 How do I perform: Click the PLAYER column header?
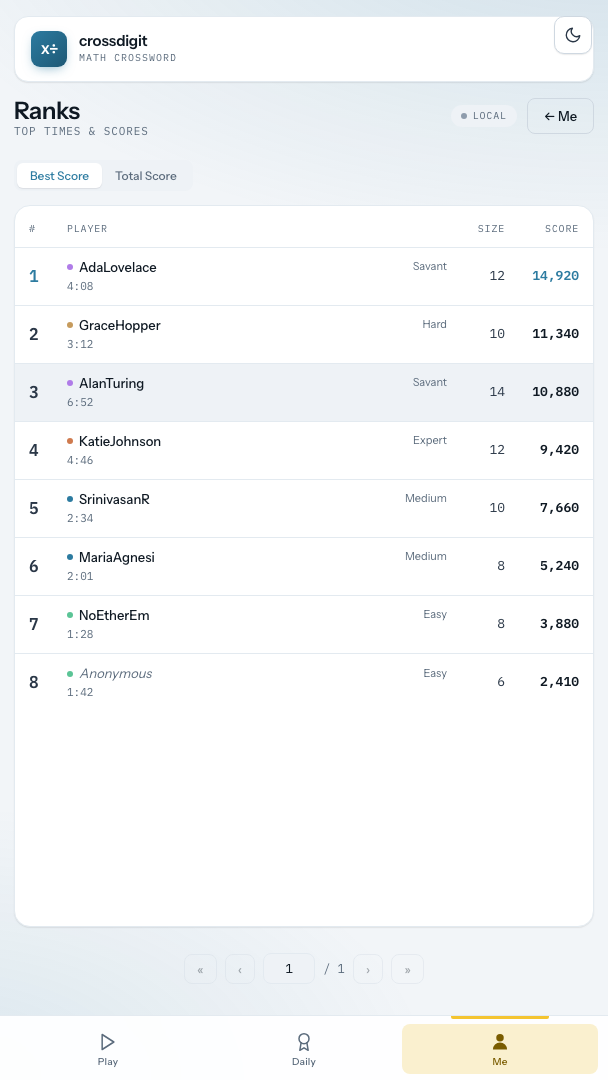tap(87, 229)
